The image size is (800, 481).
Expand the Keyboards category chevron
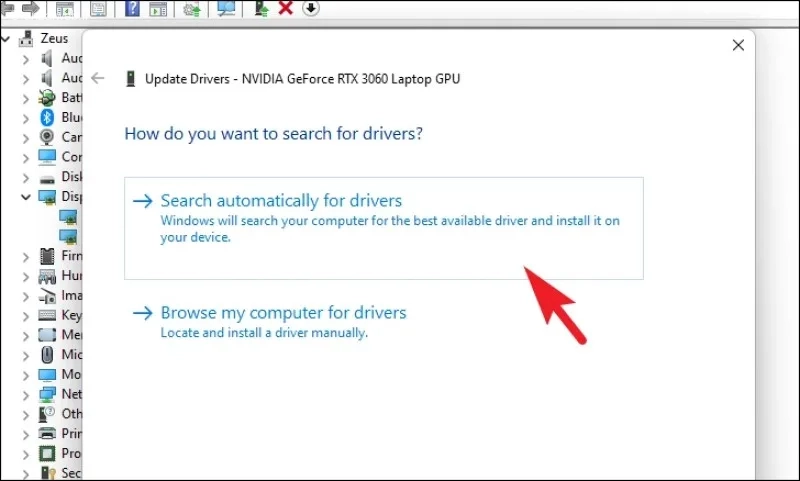[x=26, y=316]
